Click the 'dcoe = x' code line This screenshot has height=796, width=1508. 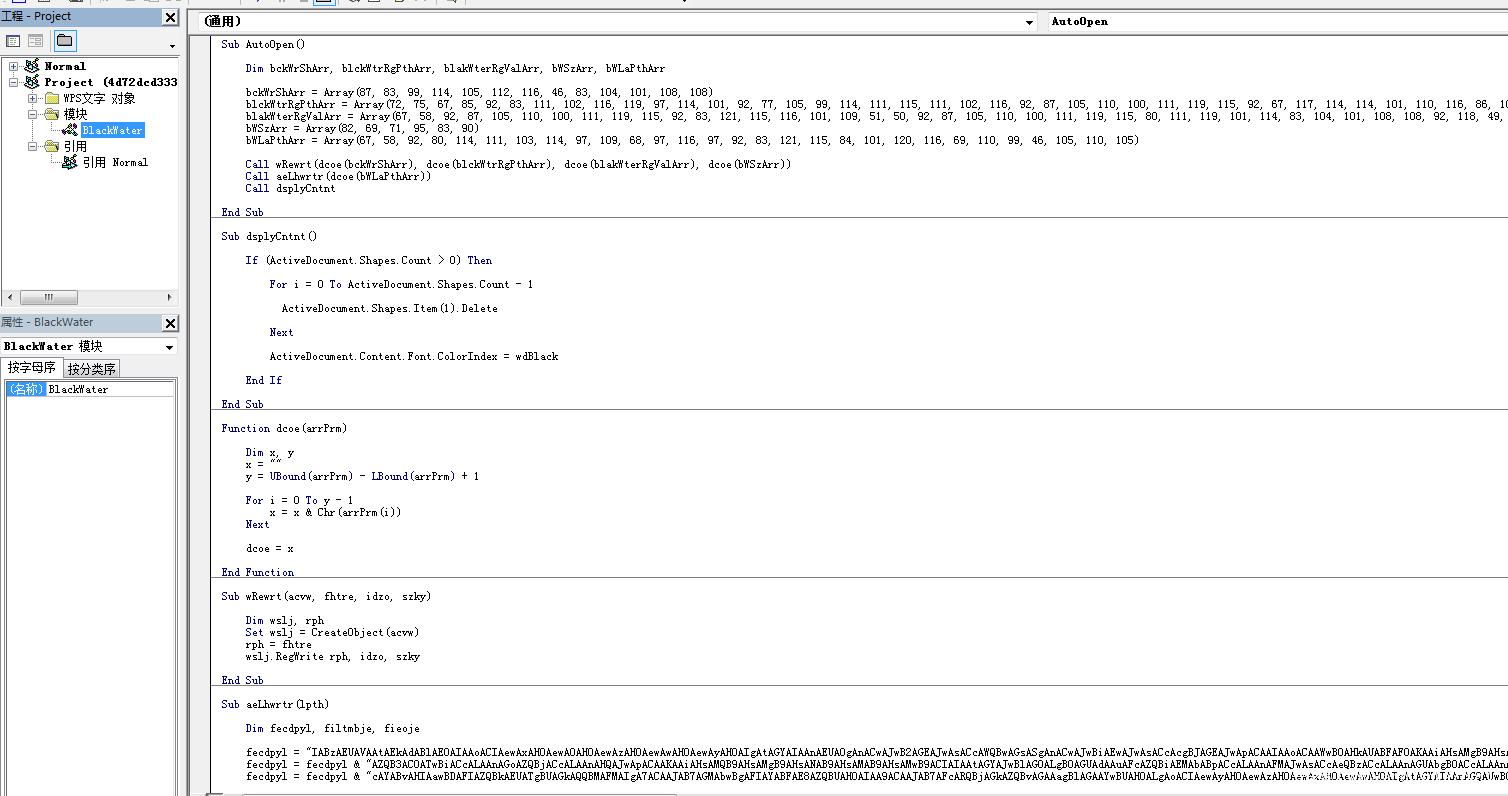pos(270,548)
